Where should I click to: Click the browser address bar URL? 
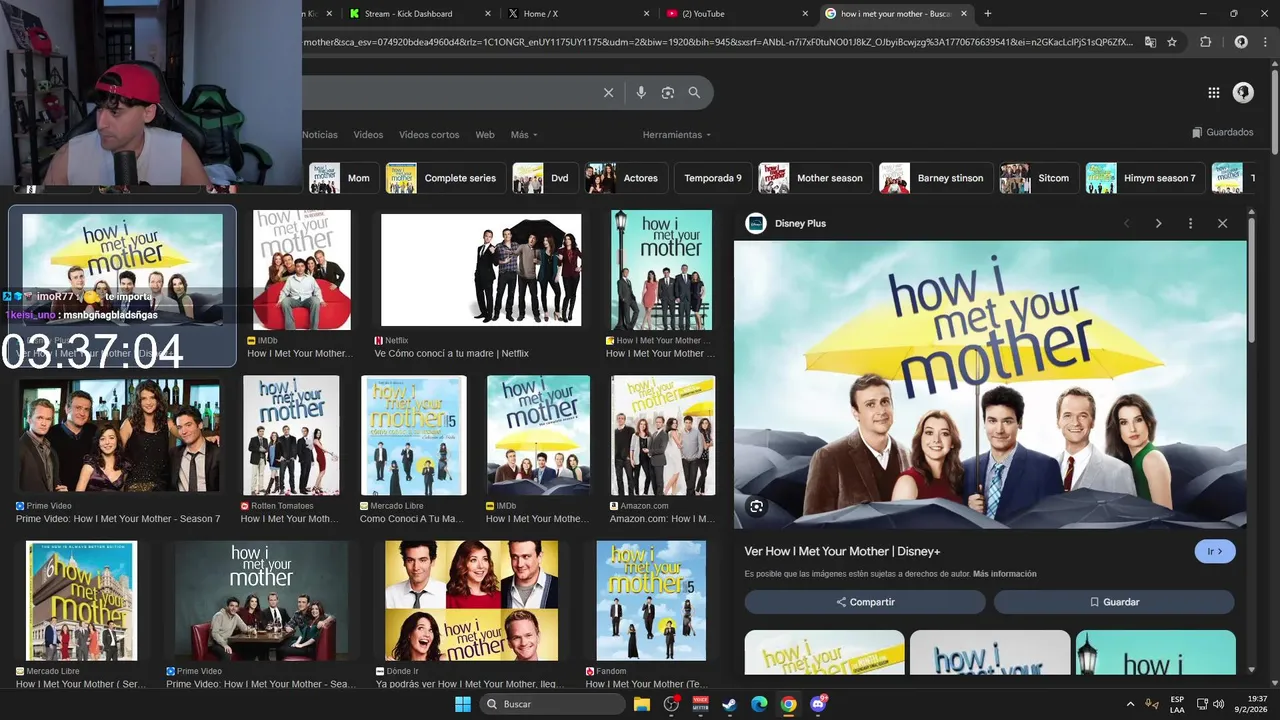pos(717,42)
